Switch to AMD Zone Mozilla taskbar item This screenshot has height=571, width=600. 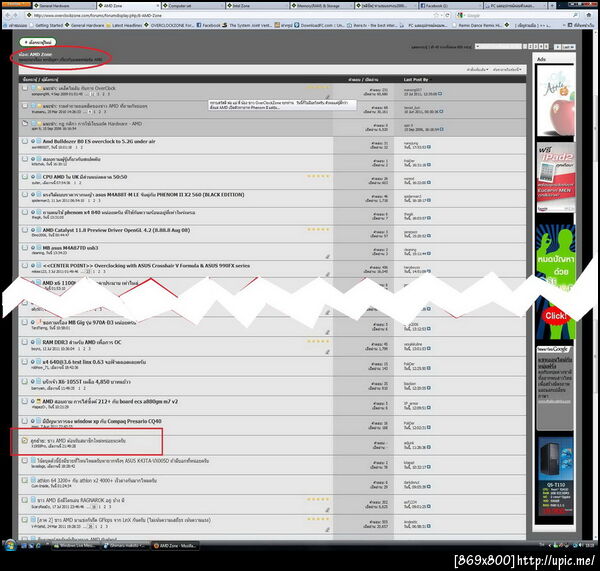click(174, 546)
